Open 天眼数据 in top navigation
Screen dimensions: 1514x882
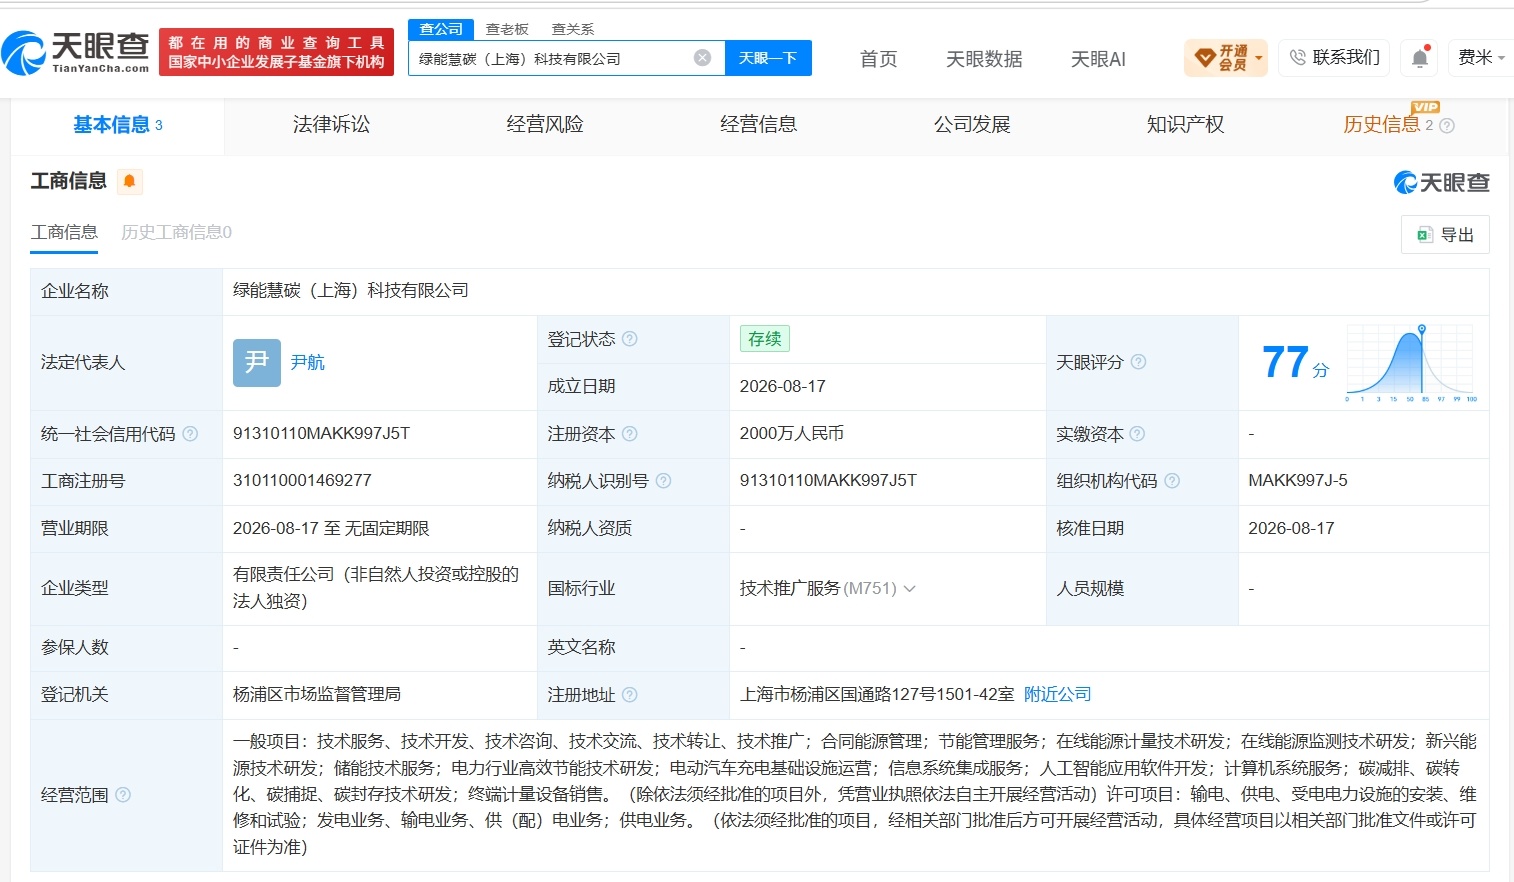[984, 59]
